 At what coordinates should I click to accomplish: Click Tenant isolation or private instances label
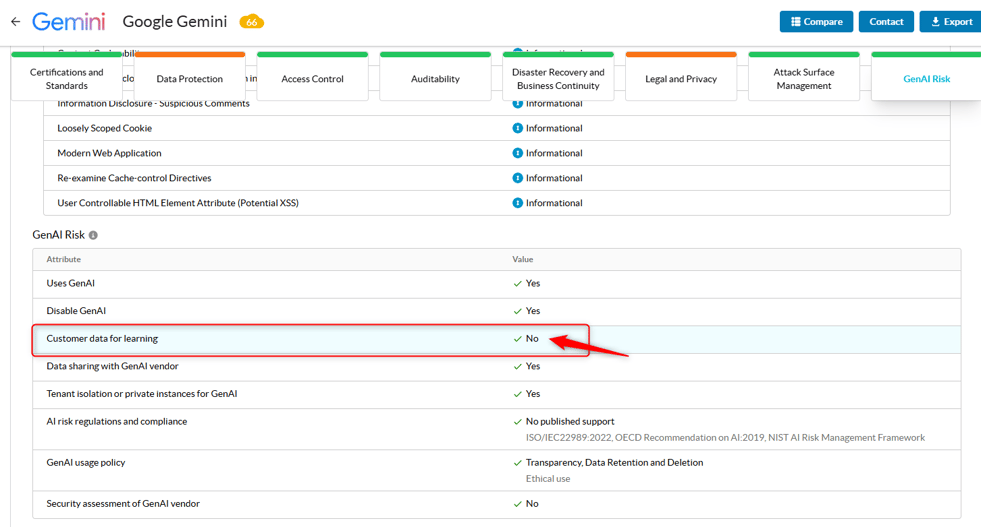[x=142, y=394]
